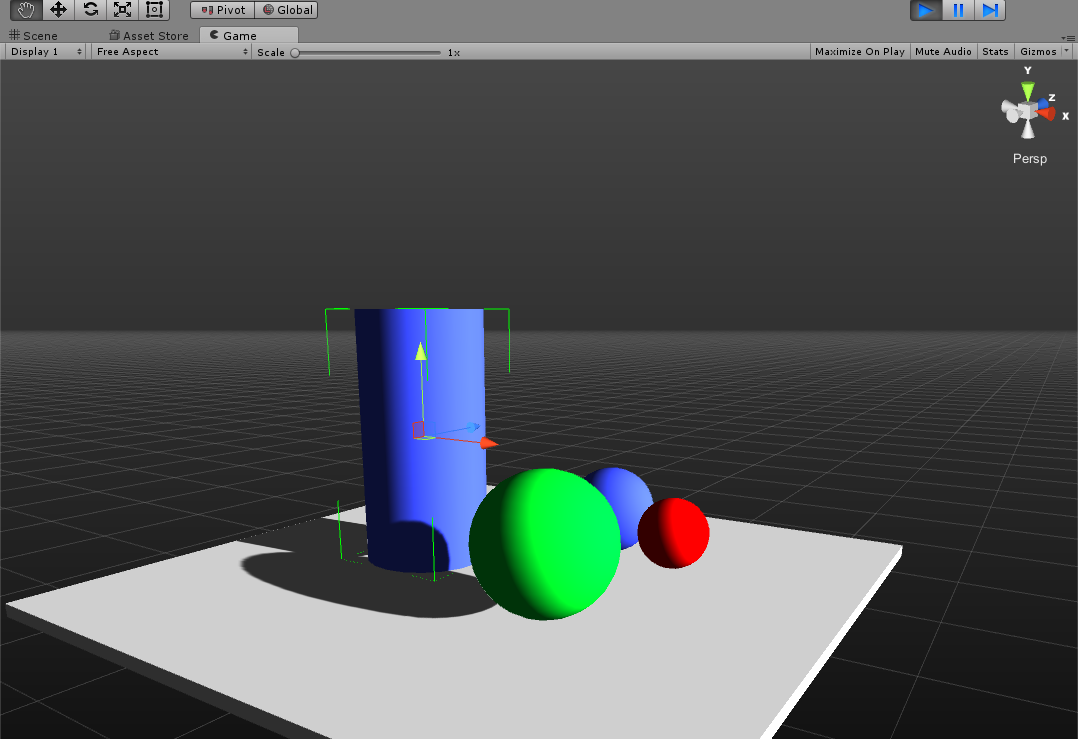This screenshot has width=1078, height=739.
Task: Click the blue Z-axis move arrow
Action: pos(473,427)
